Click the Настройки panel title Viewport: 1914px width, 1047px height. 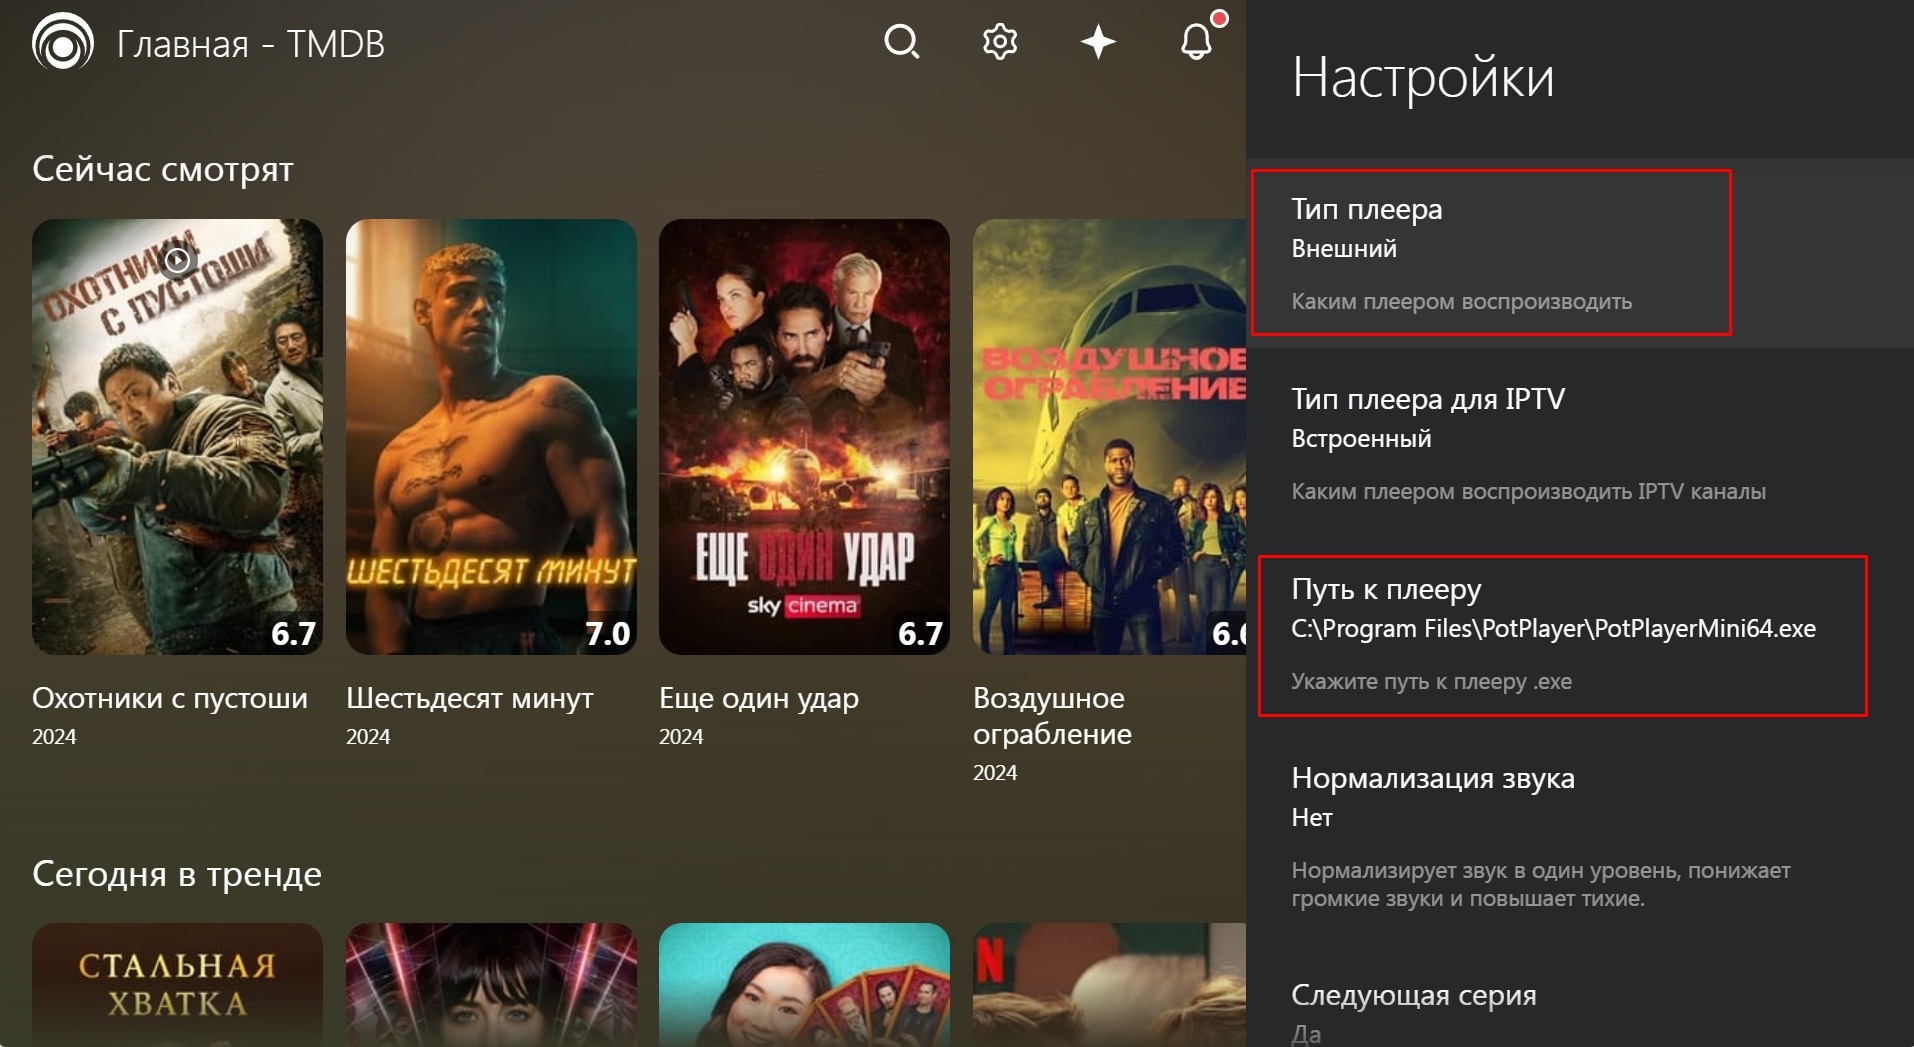click(x=1423, y=77)
